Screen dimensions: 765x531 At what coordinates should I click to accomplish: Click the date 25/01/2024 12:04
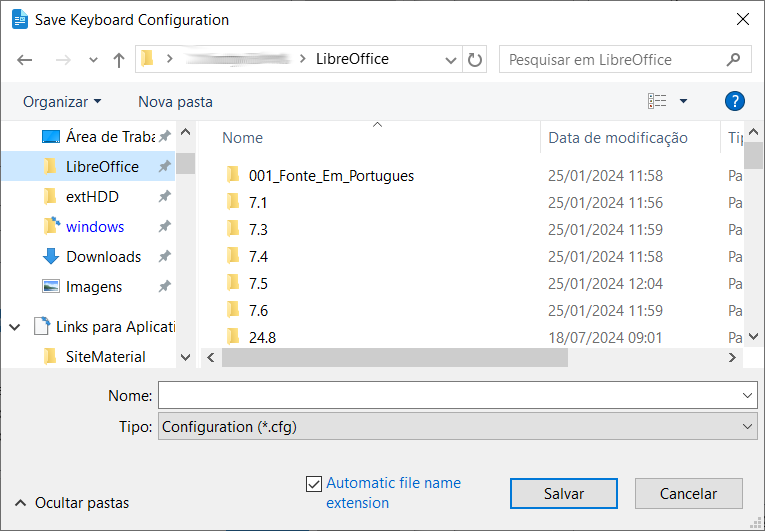tap(605, 284)
